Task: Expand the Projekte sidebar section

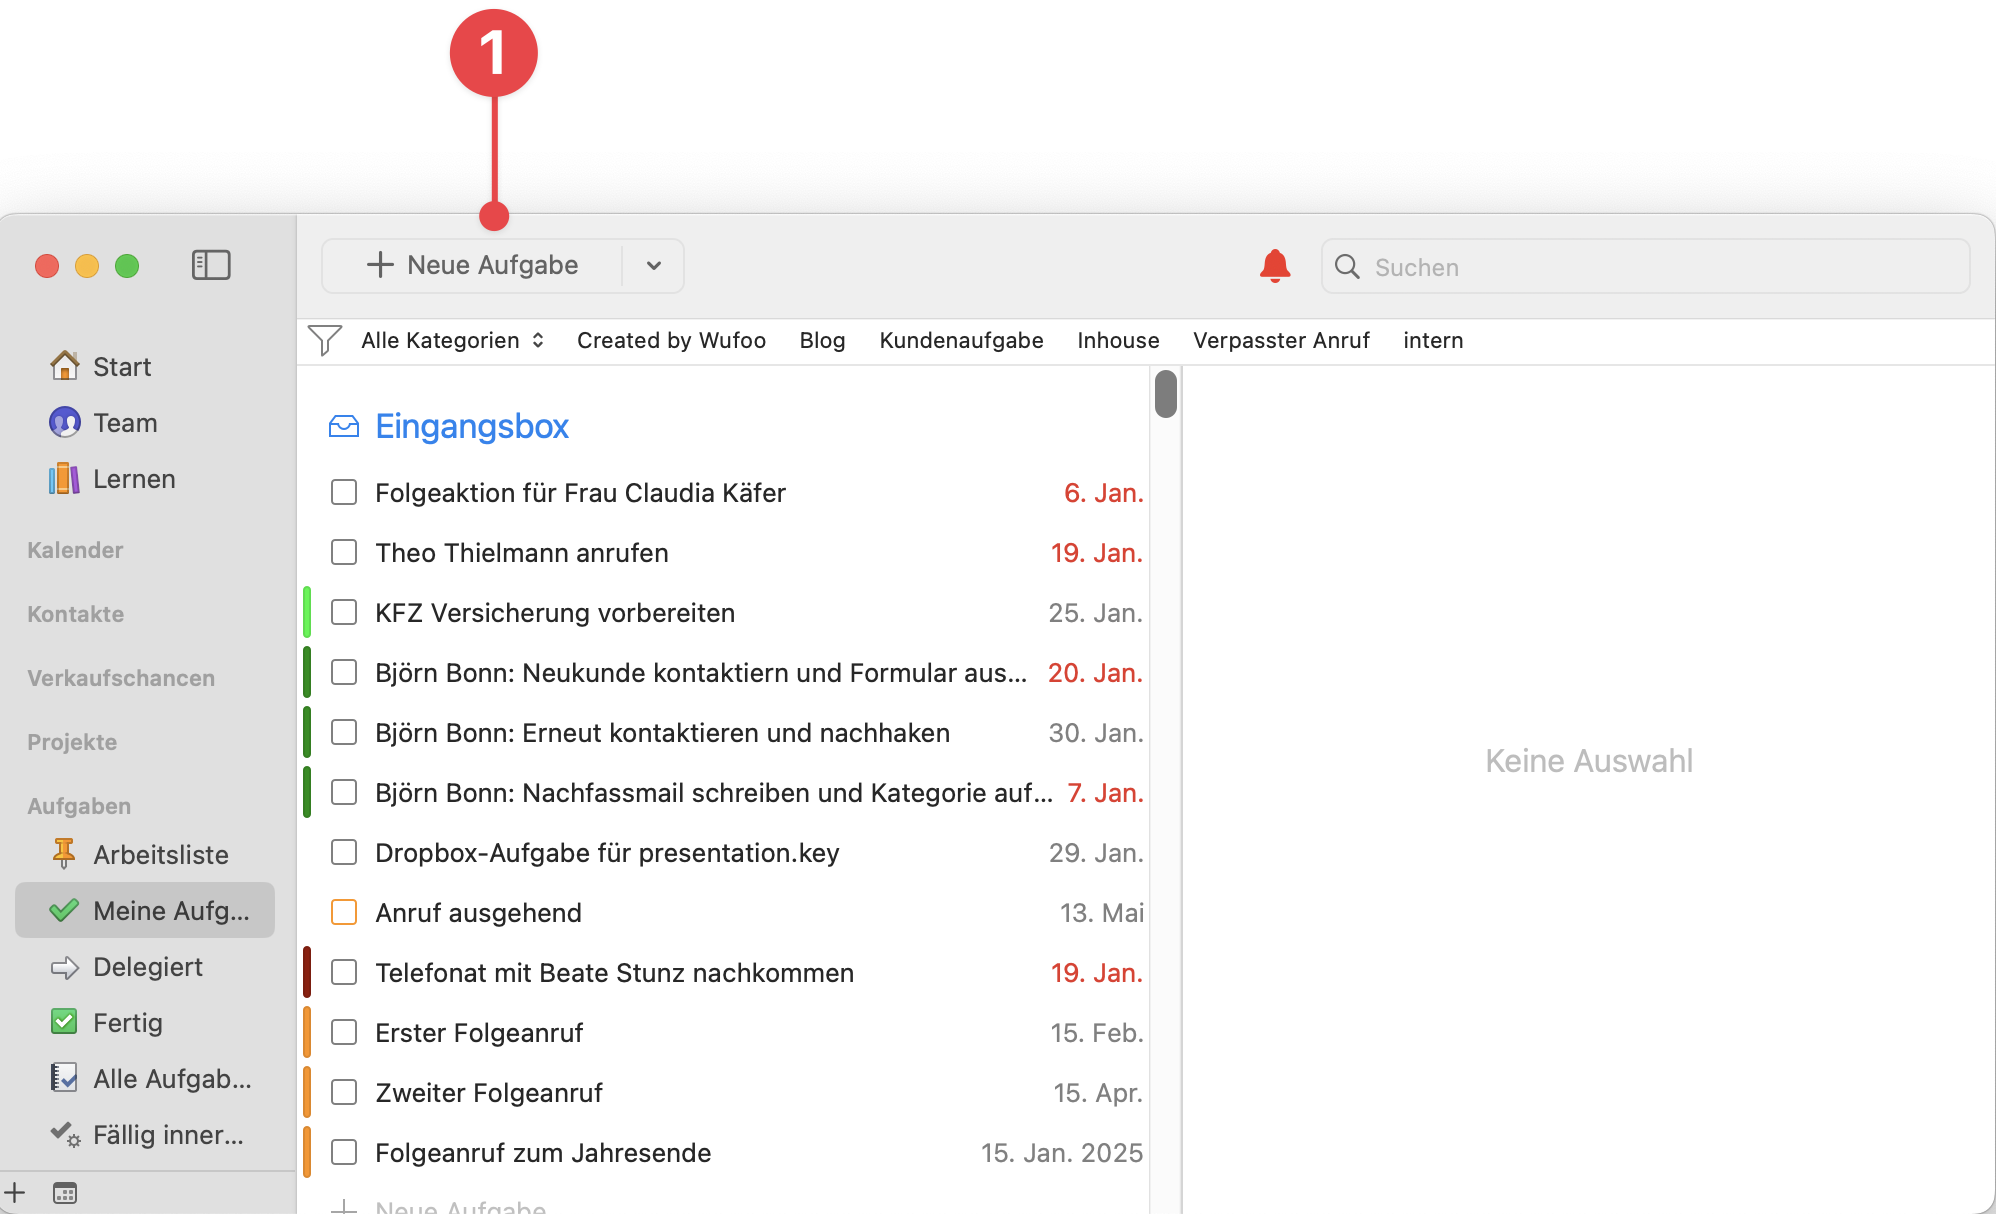Action: pyautogui.click(x=72, y=742)
